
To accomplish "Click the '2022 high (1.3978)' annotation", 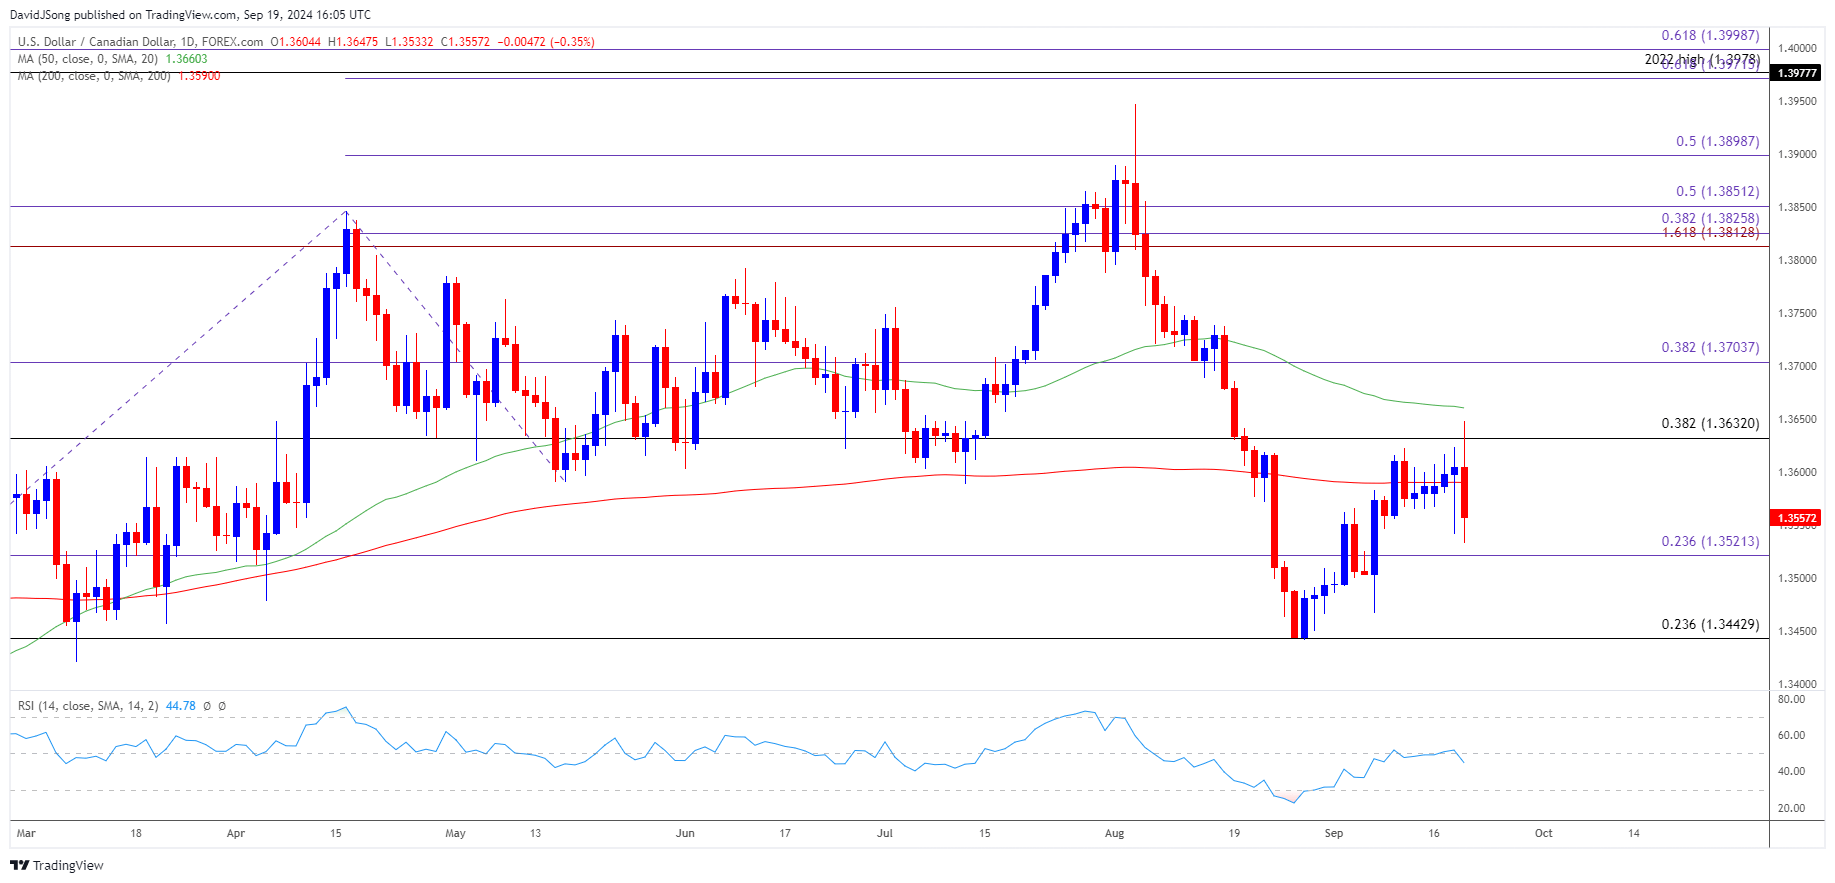I will [x=1702, y=59].
